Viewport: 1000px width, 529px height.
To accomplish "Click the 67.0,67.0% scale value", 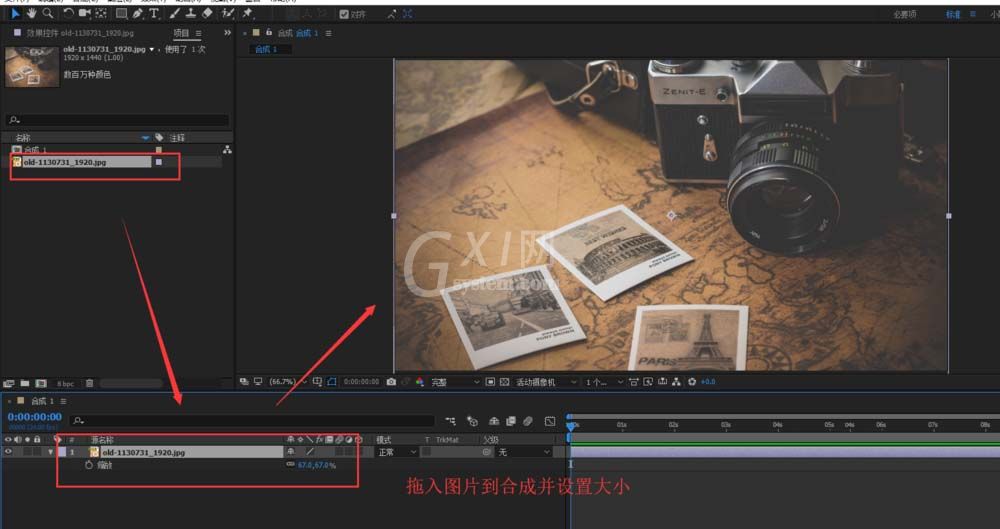I will click(x=317, y=465).
